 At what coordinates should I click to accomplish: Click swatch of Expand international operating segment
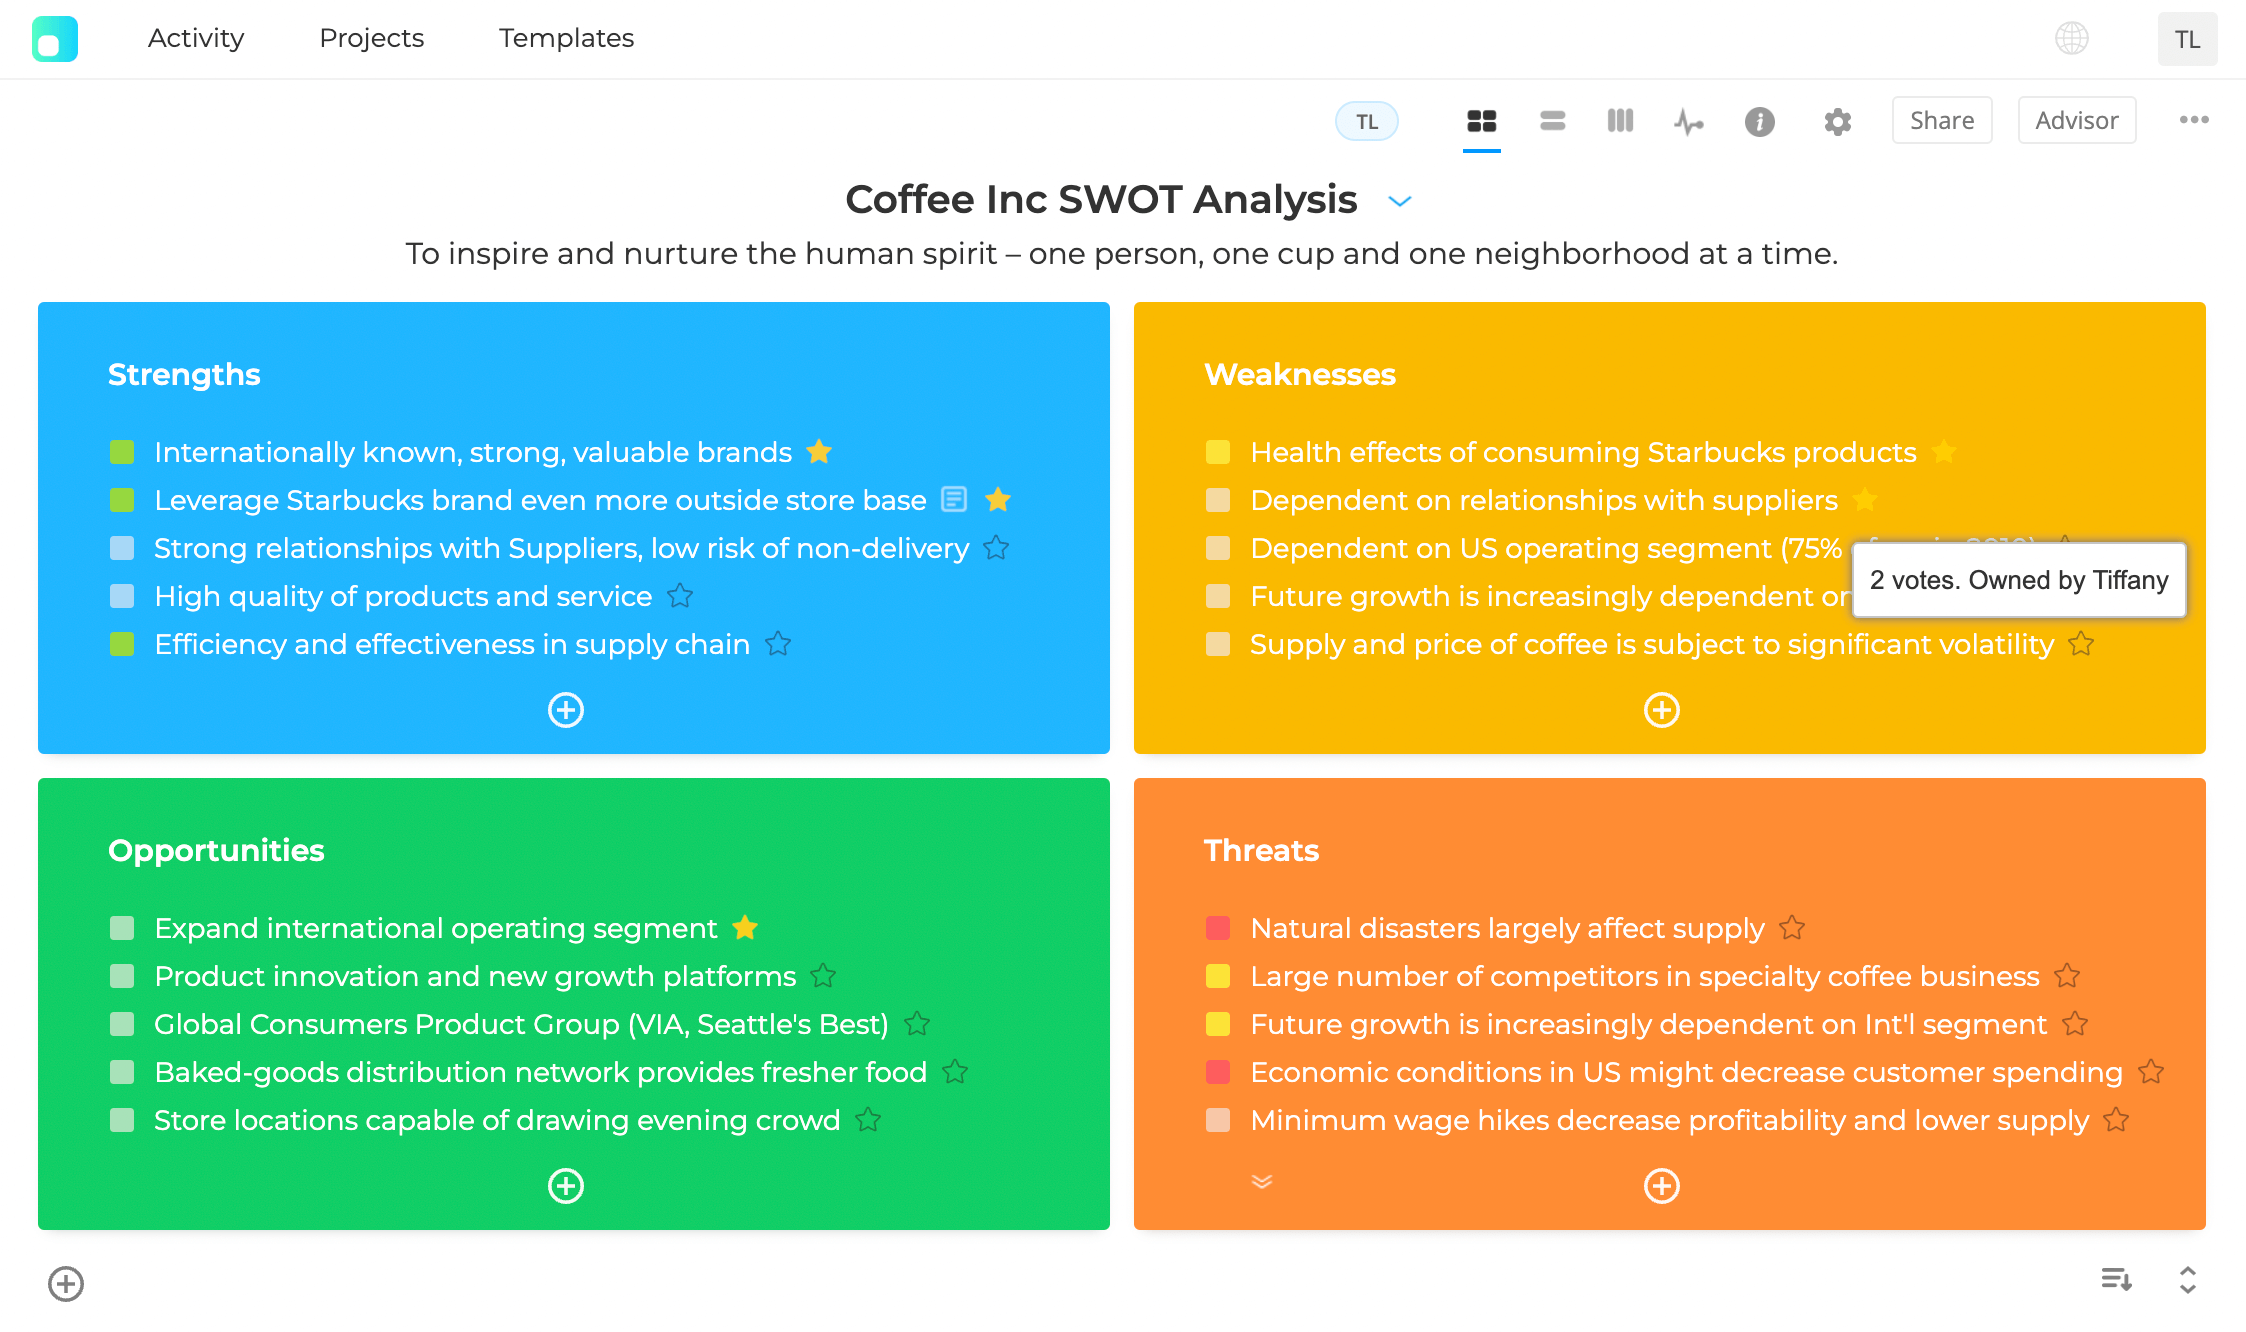[x=122, y=928]
